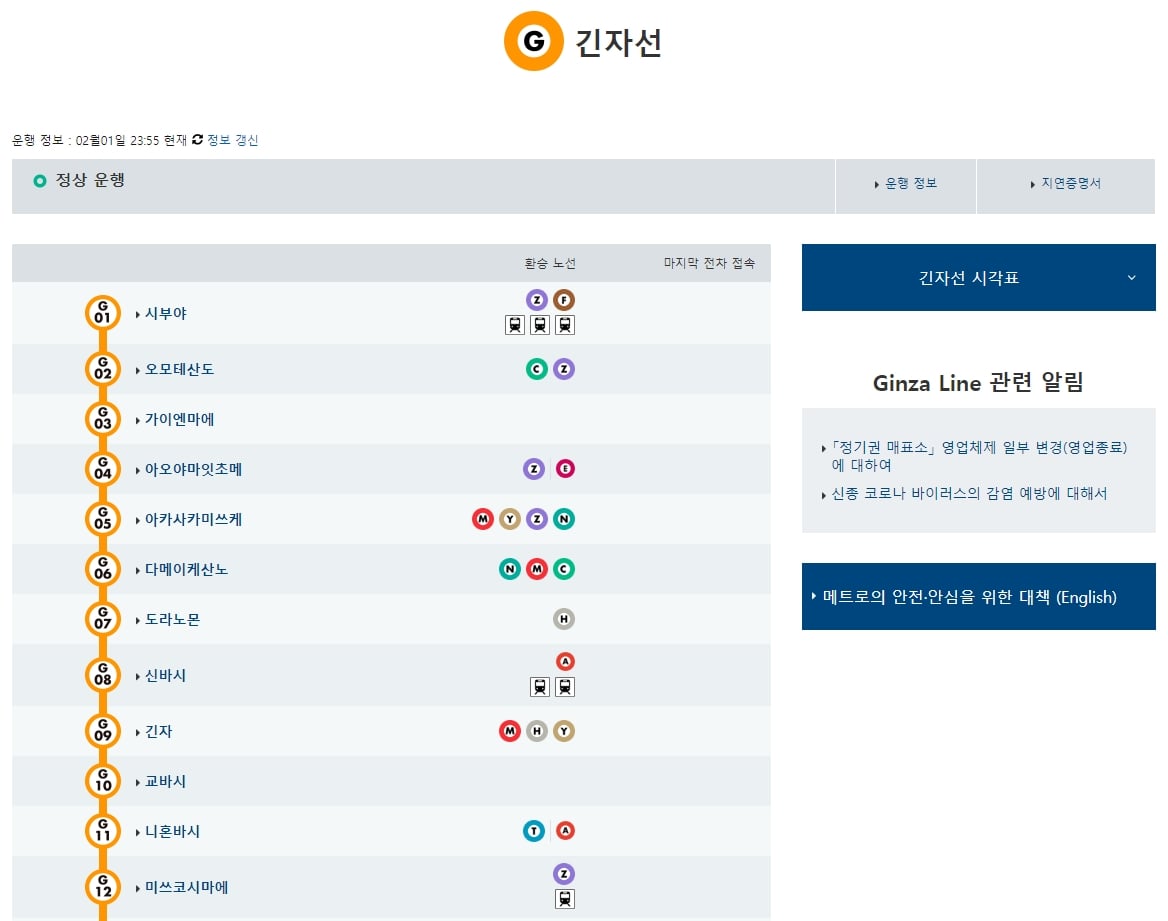Click 메트로의 안전·안심을 위한 대책 button
Screen dimensions: 1168x921
(978, 596)
